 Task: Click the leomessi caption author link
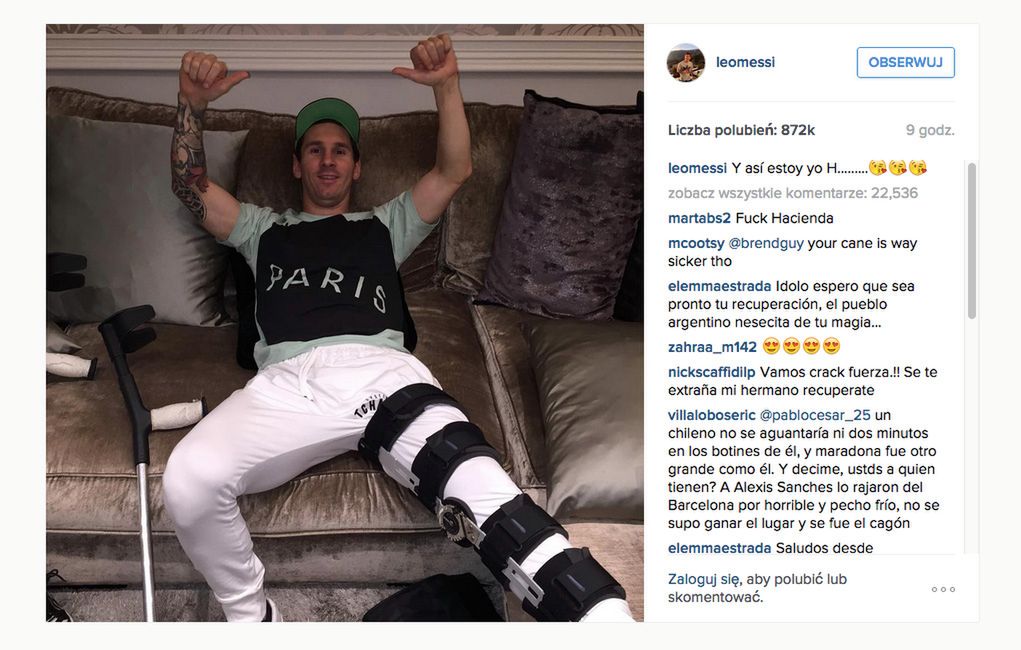point(697,168)
